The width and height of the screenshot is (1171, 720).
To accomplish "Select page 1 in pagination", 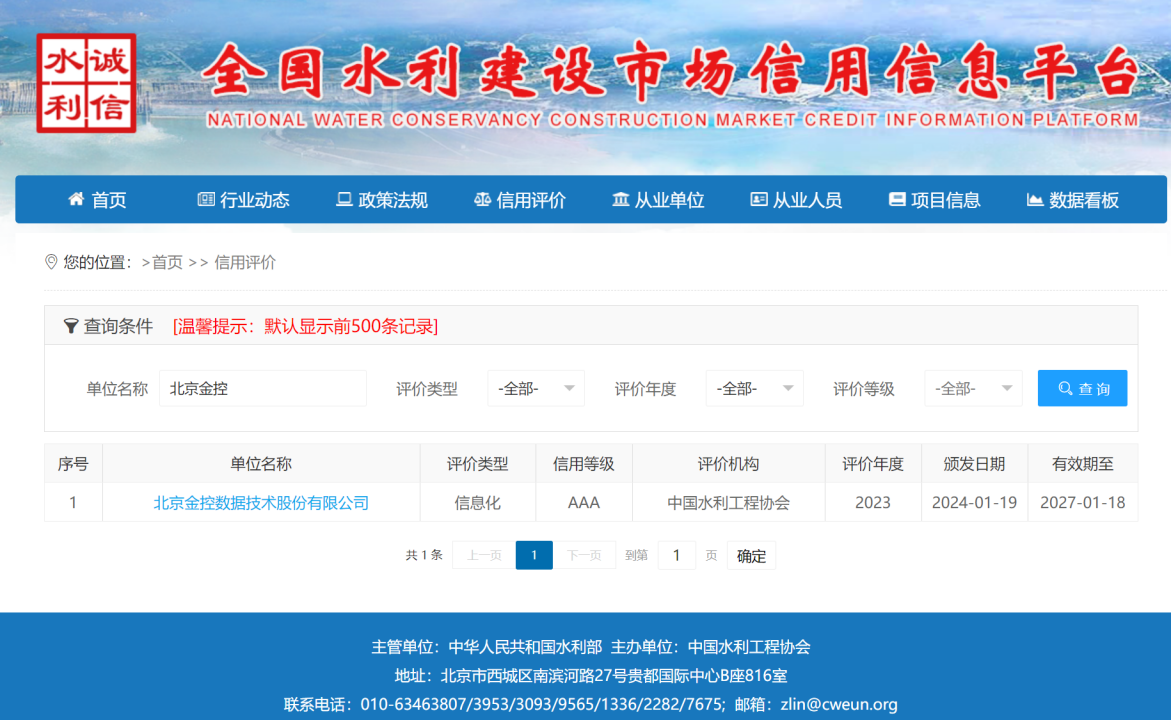I will point(534,555).
